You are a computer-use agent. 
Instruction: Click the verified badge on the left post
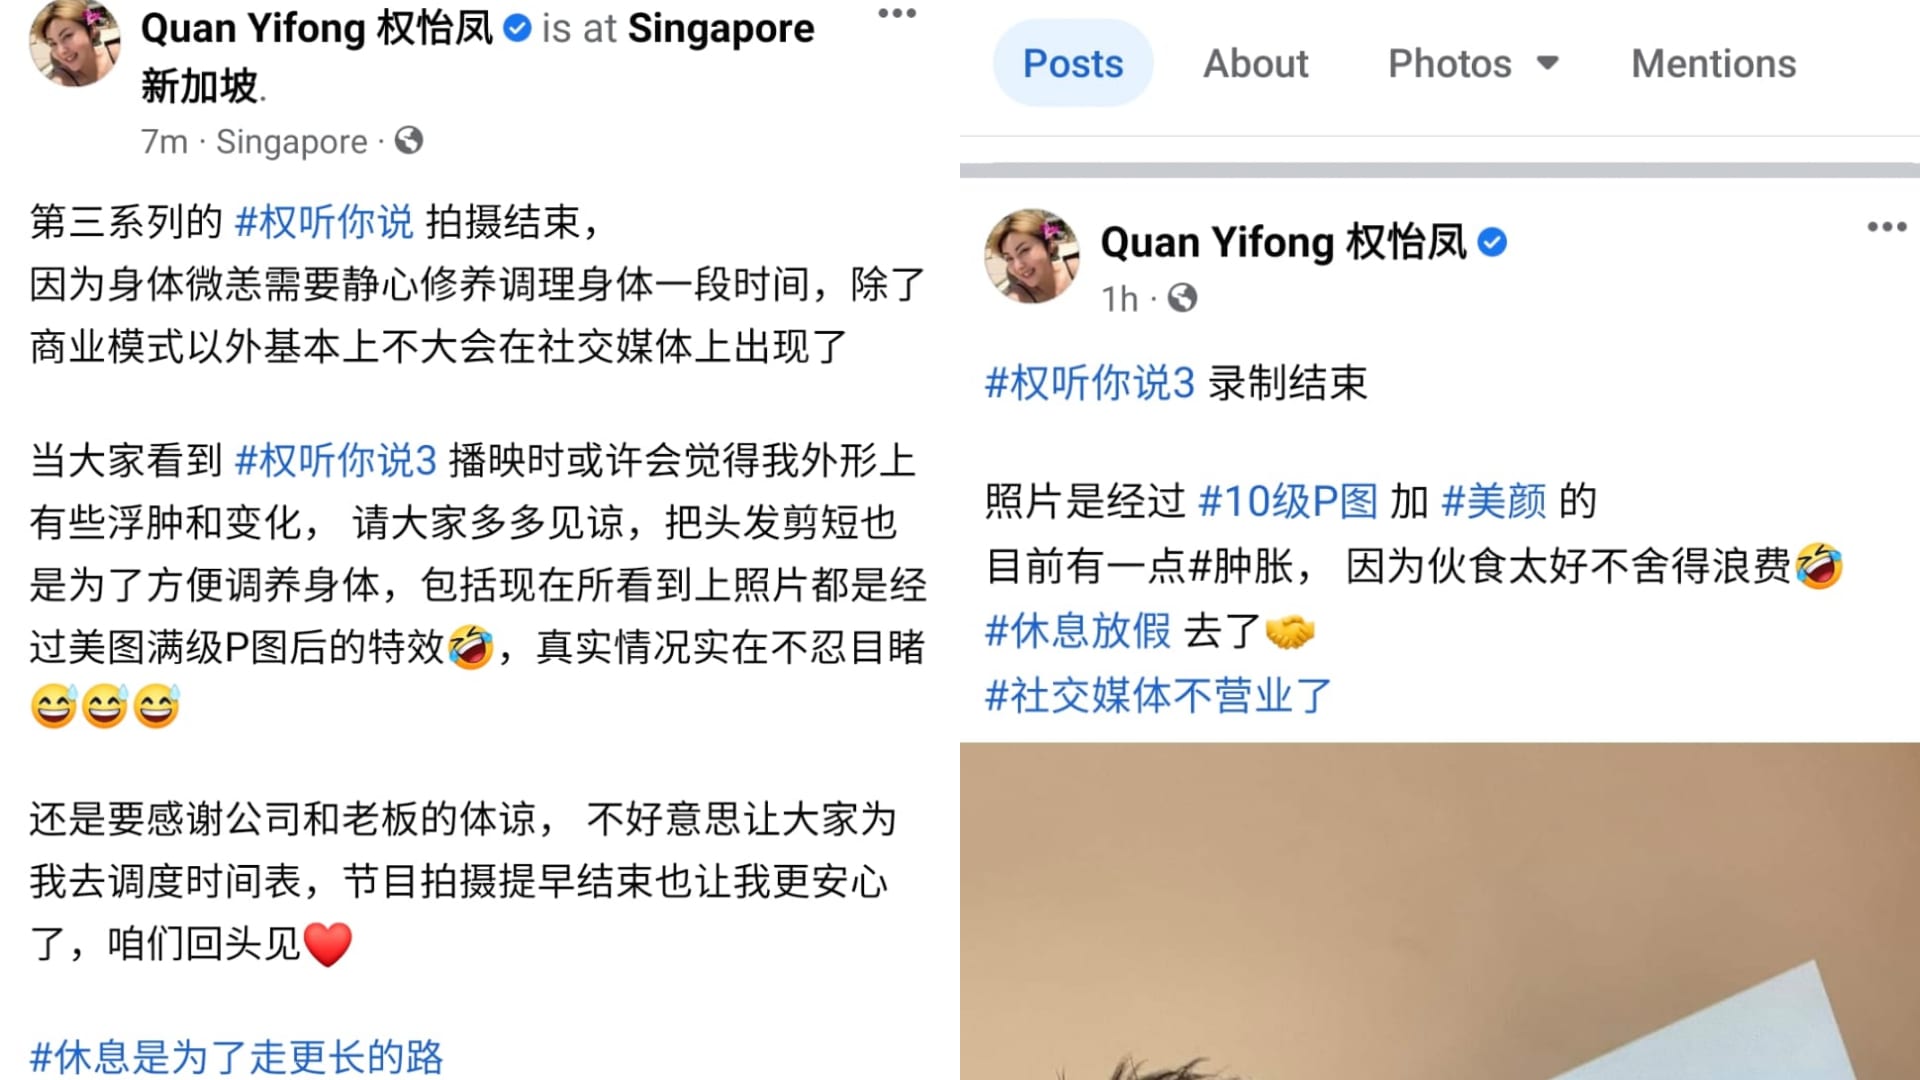coord(517,29)
